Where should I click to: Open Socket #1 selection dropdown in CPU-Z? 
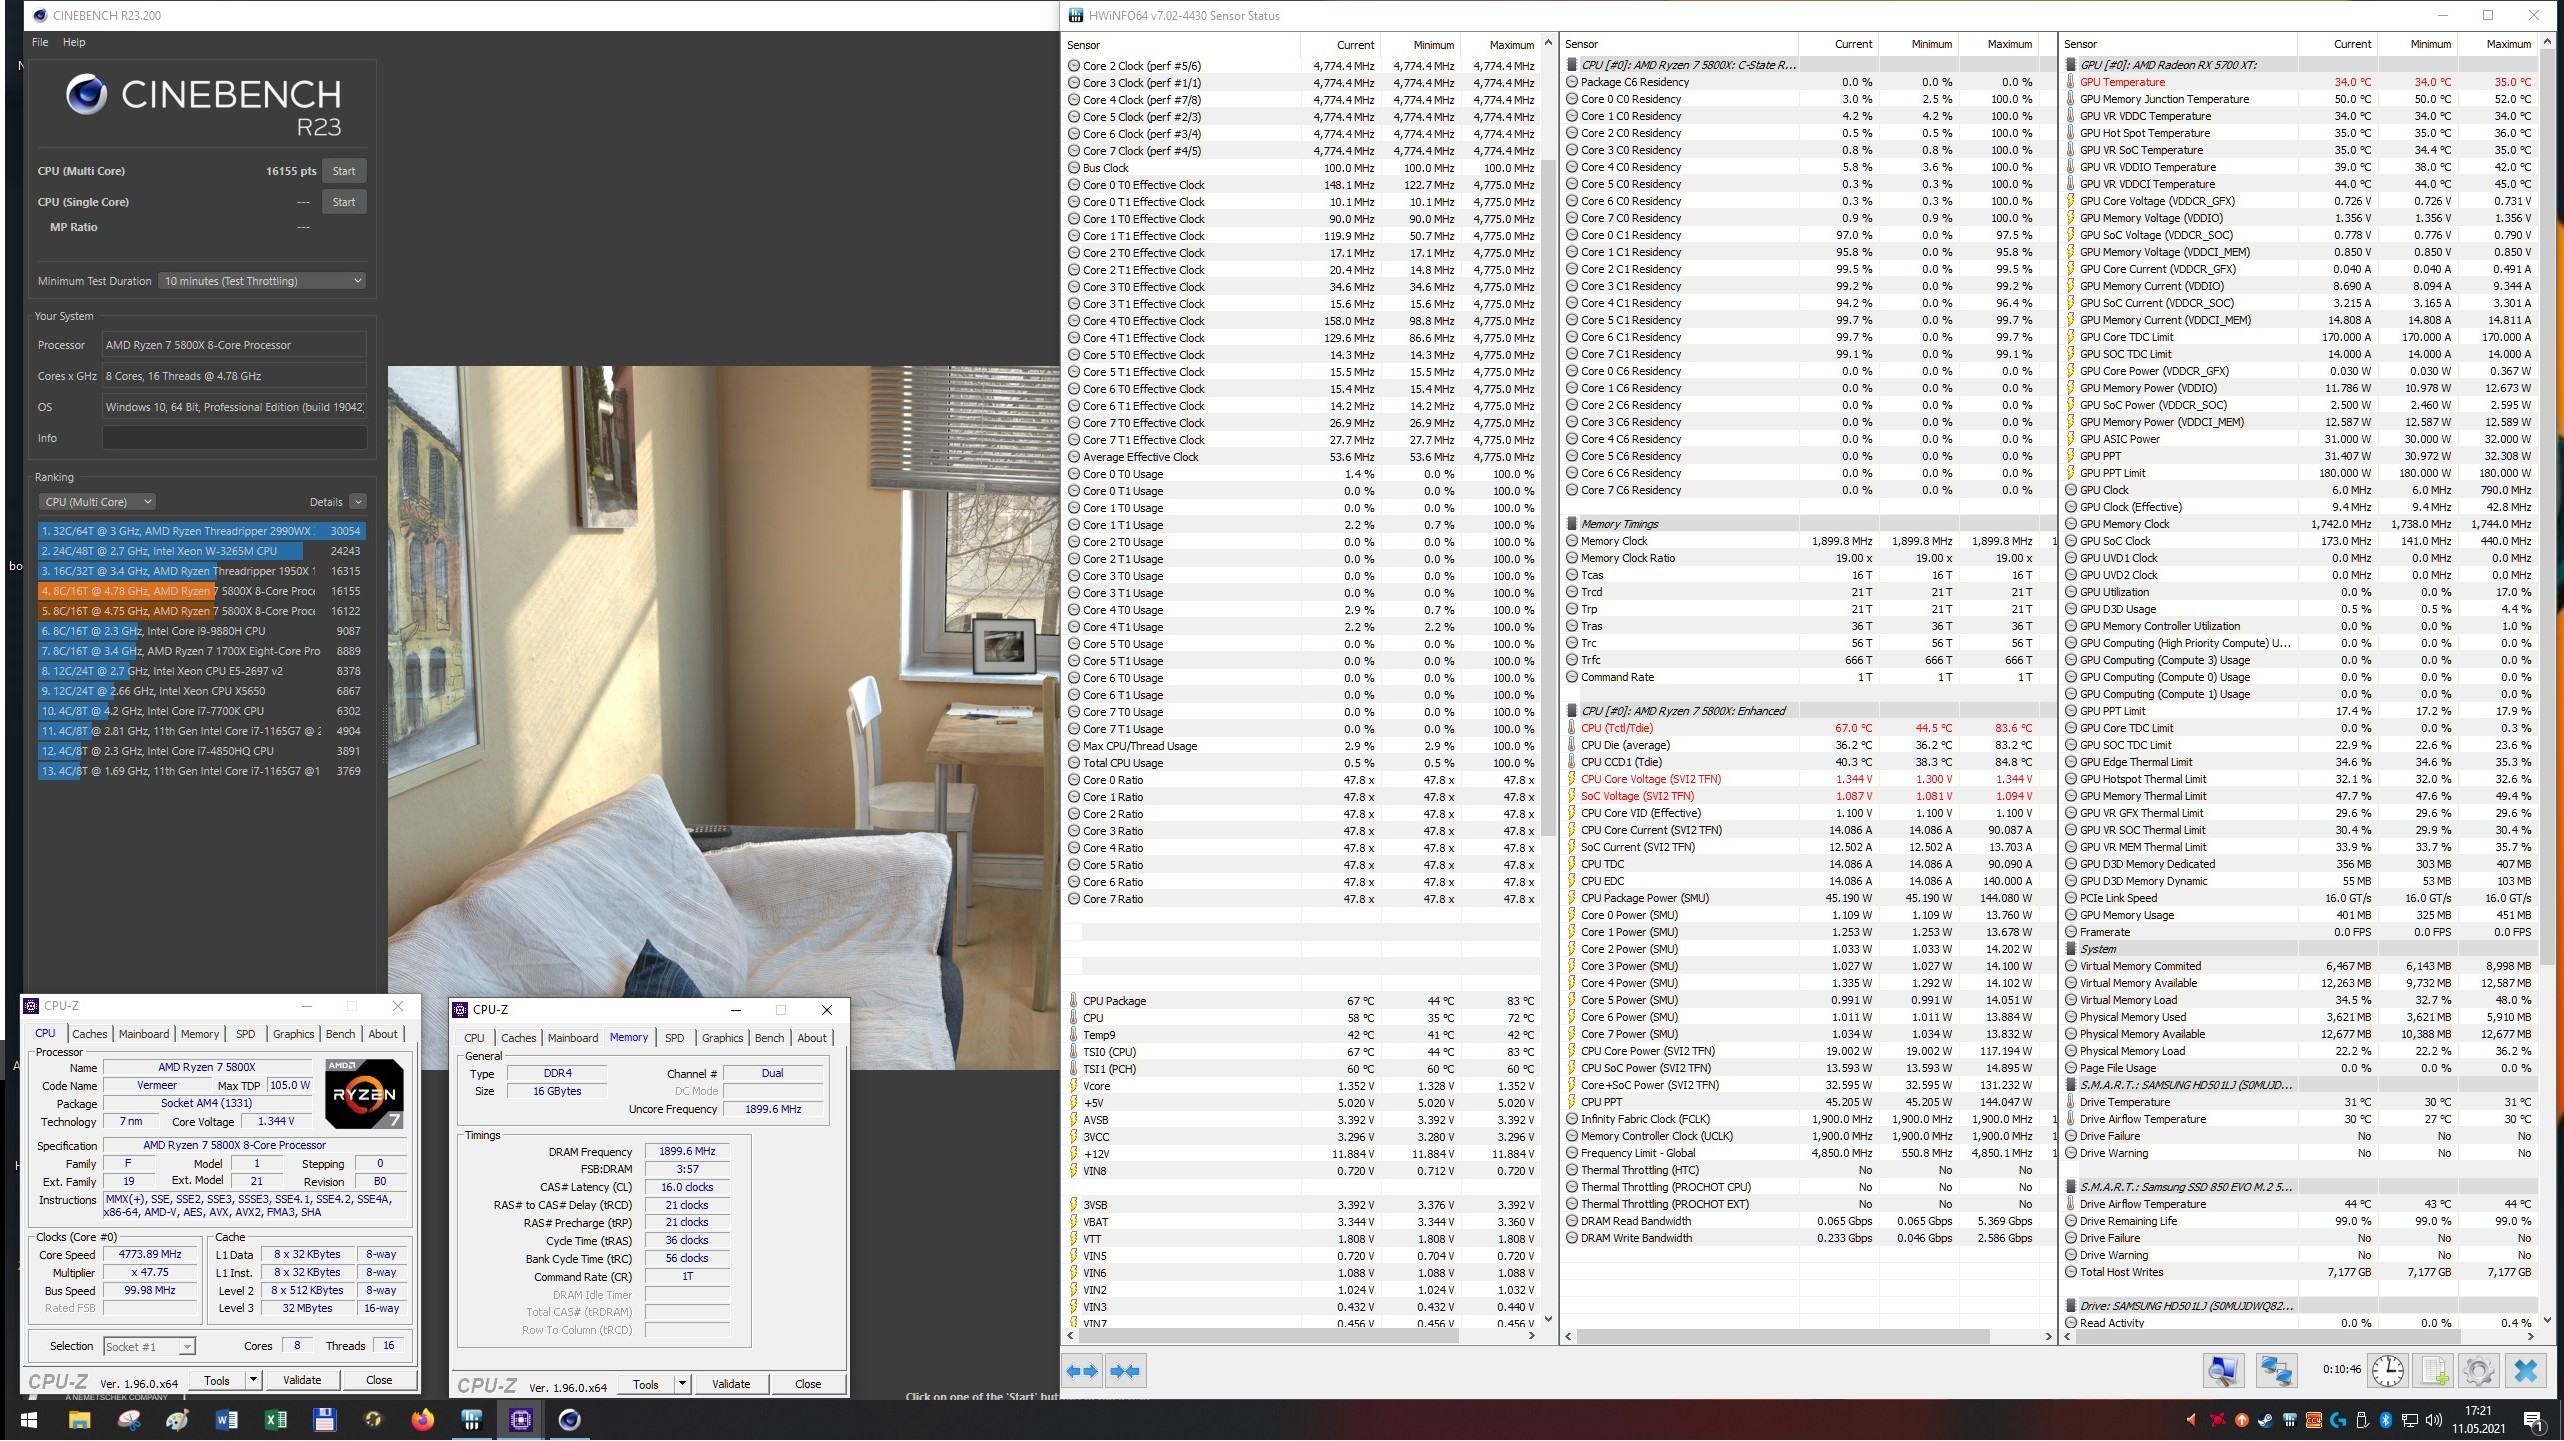click(148, 1346)
